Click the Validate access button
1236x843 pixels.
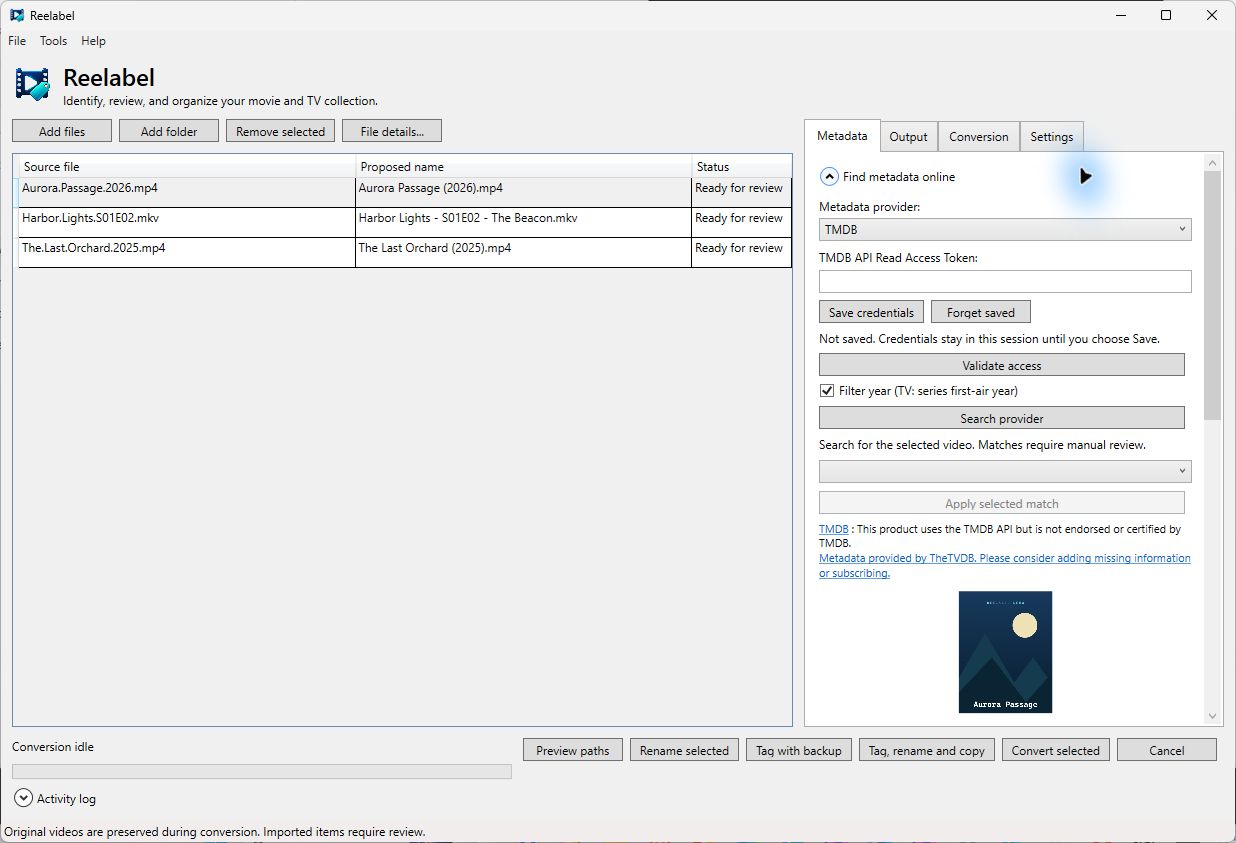click(1002, 365)
